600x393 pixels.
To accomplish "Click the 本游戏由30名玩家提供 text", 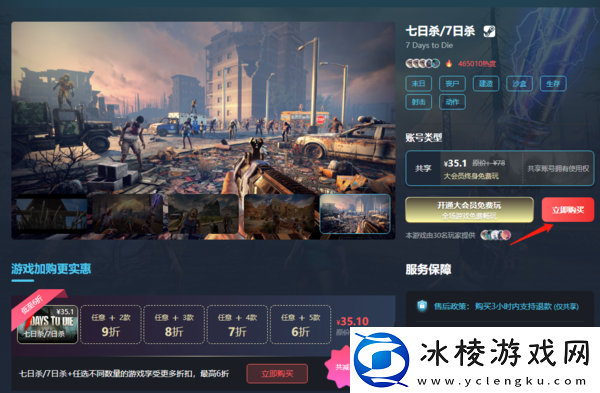I will pyautogui.click(x=440, y=235).
